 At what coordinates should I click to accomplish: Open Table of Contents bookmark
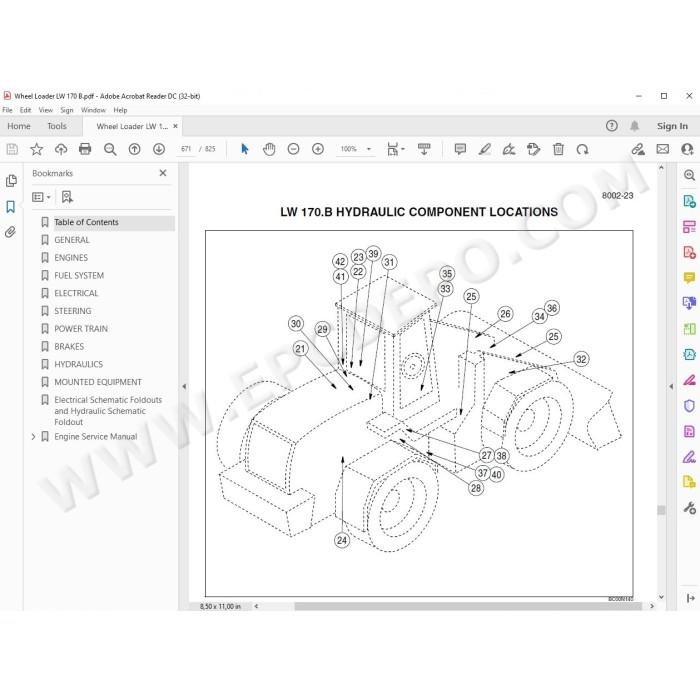point(86,222)
